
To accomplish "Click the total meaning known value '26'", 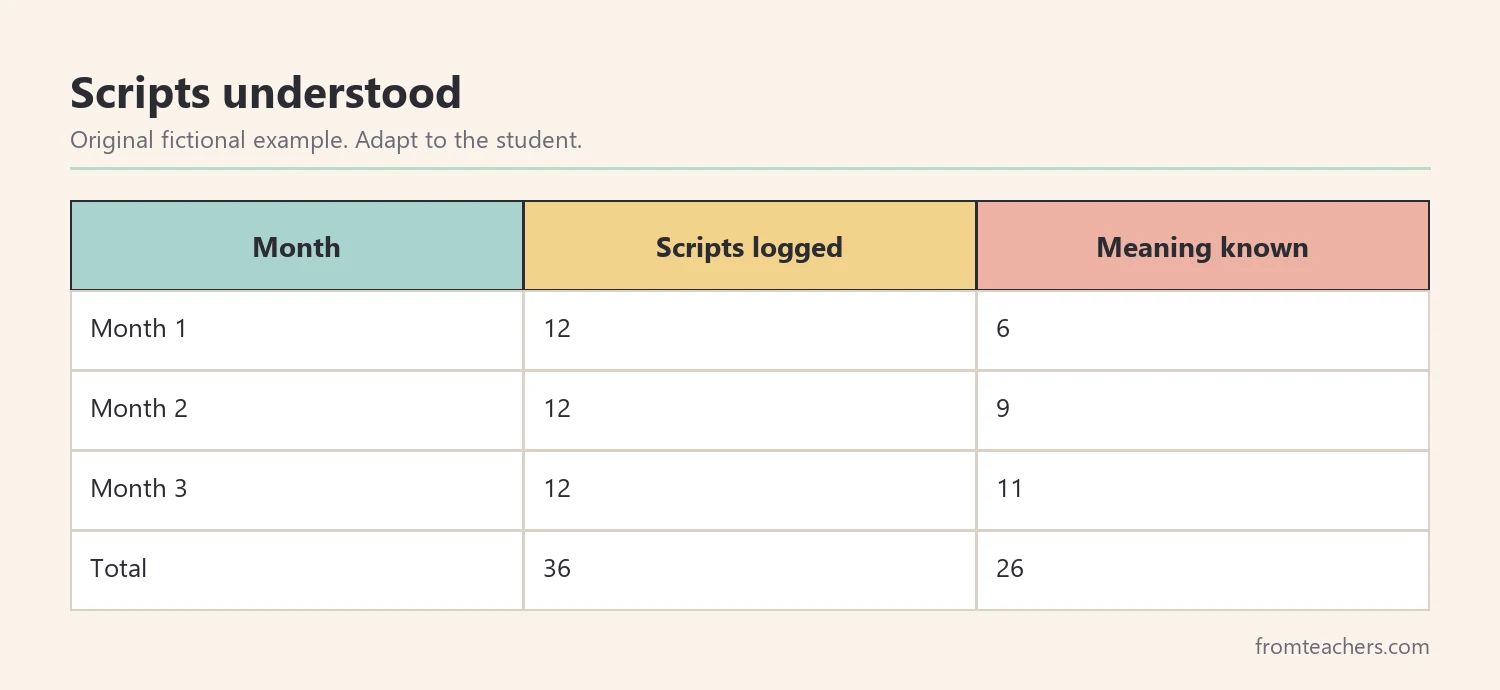I will [1010, 569].
